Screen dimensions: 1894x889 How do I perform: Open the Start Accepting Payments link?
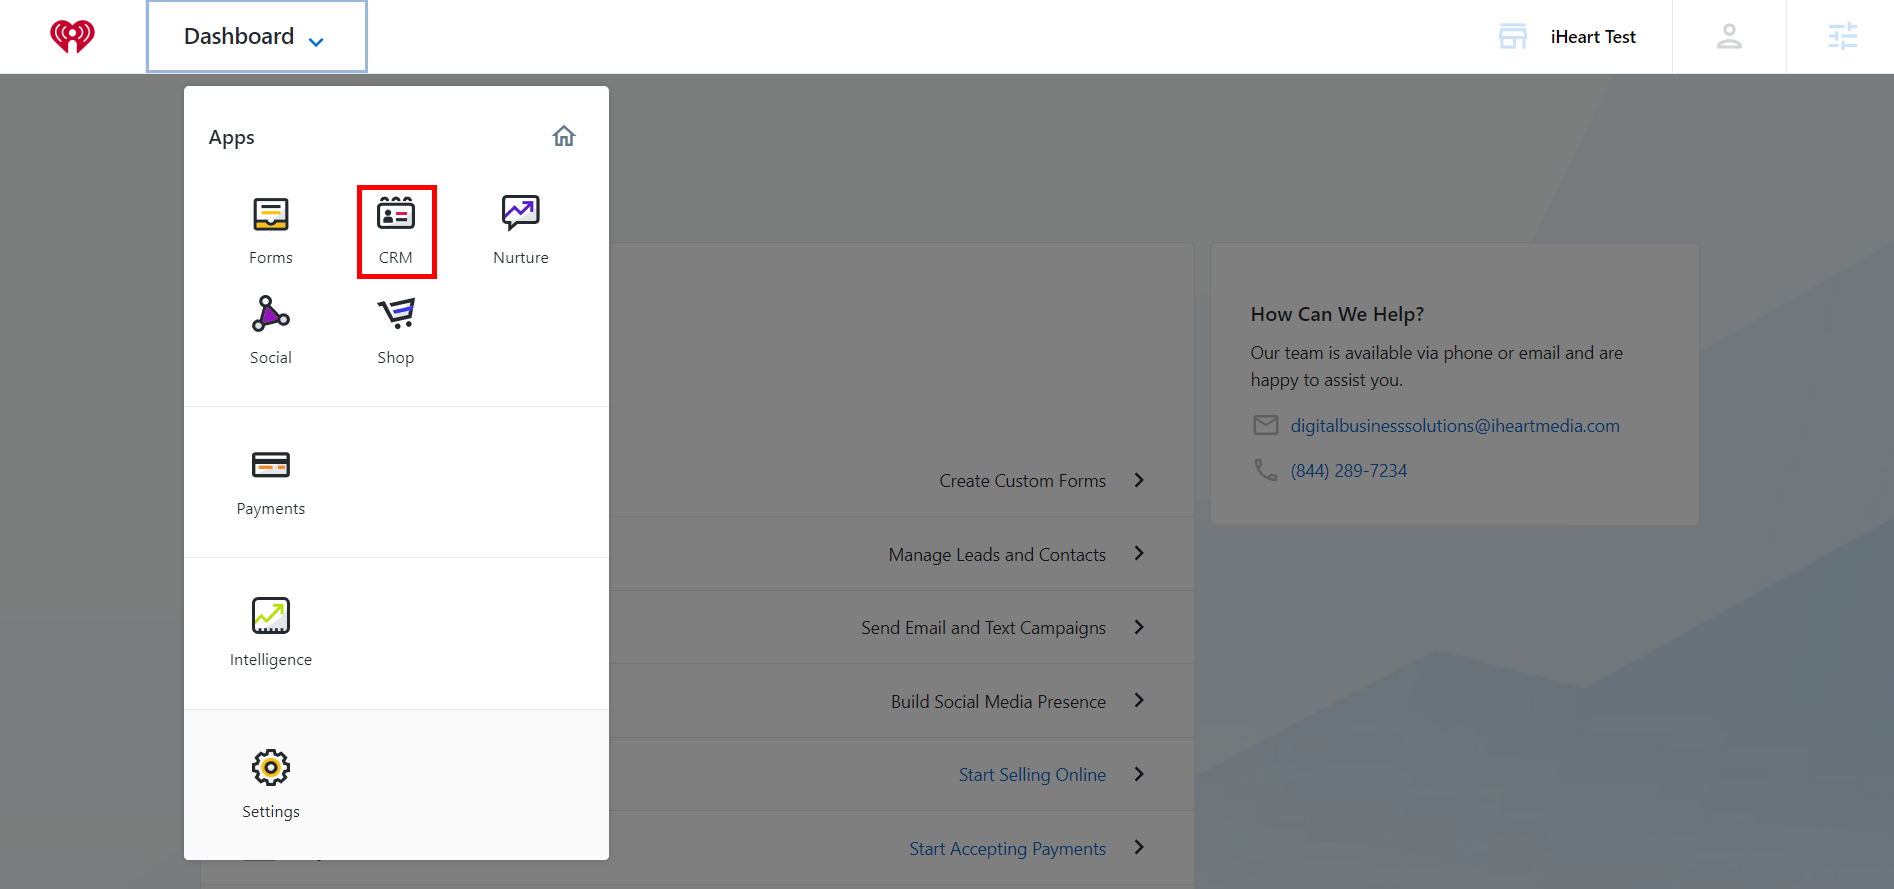tap(1007, 849)
